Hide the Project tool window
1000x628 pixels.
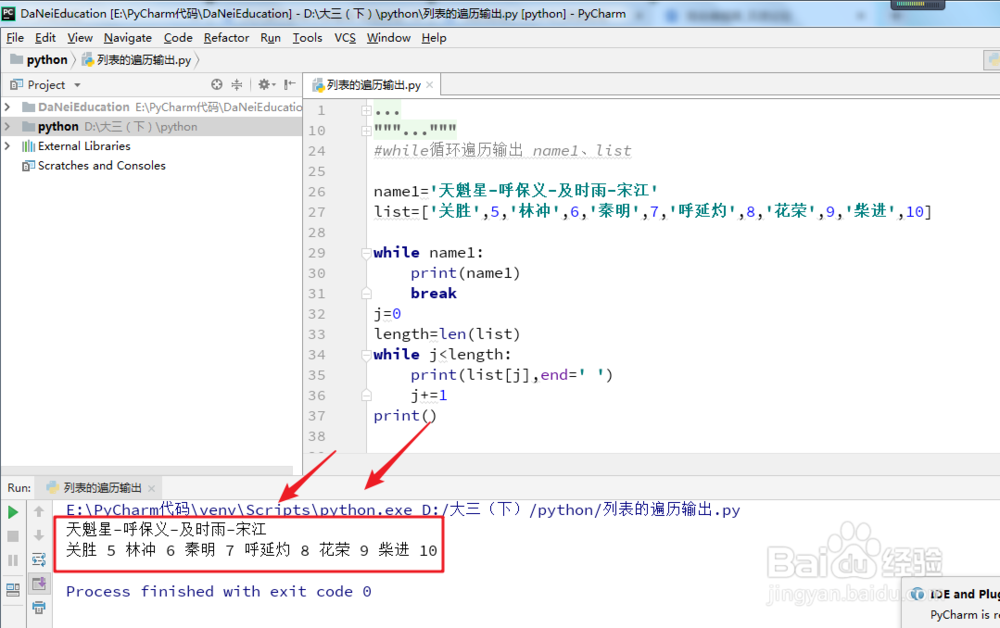[x=288, y=84]
